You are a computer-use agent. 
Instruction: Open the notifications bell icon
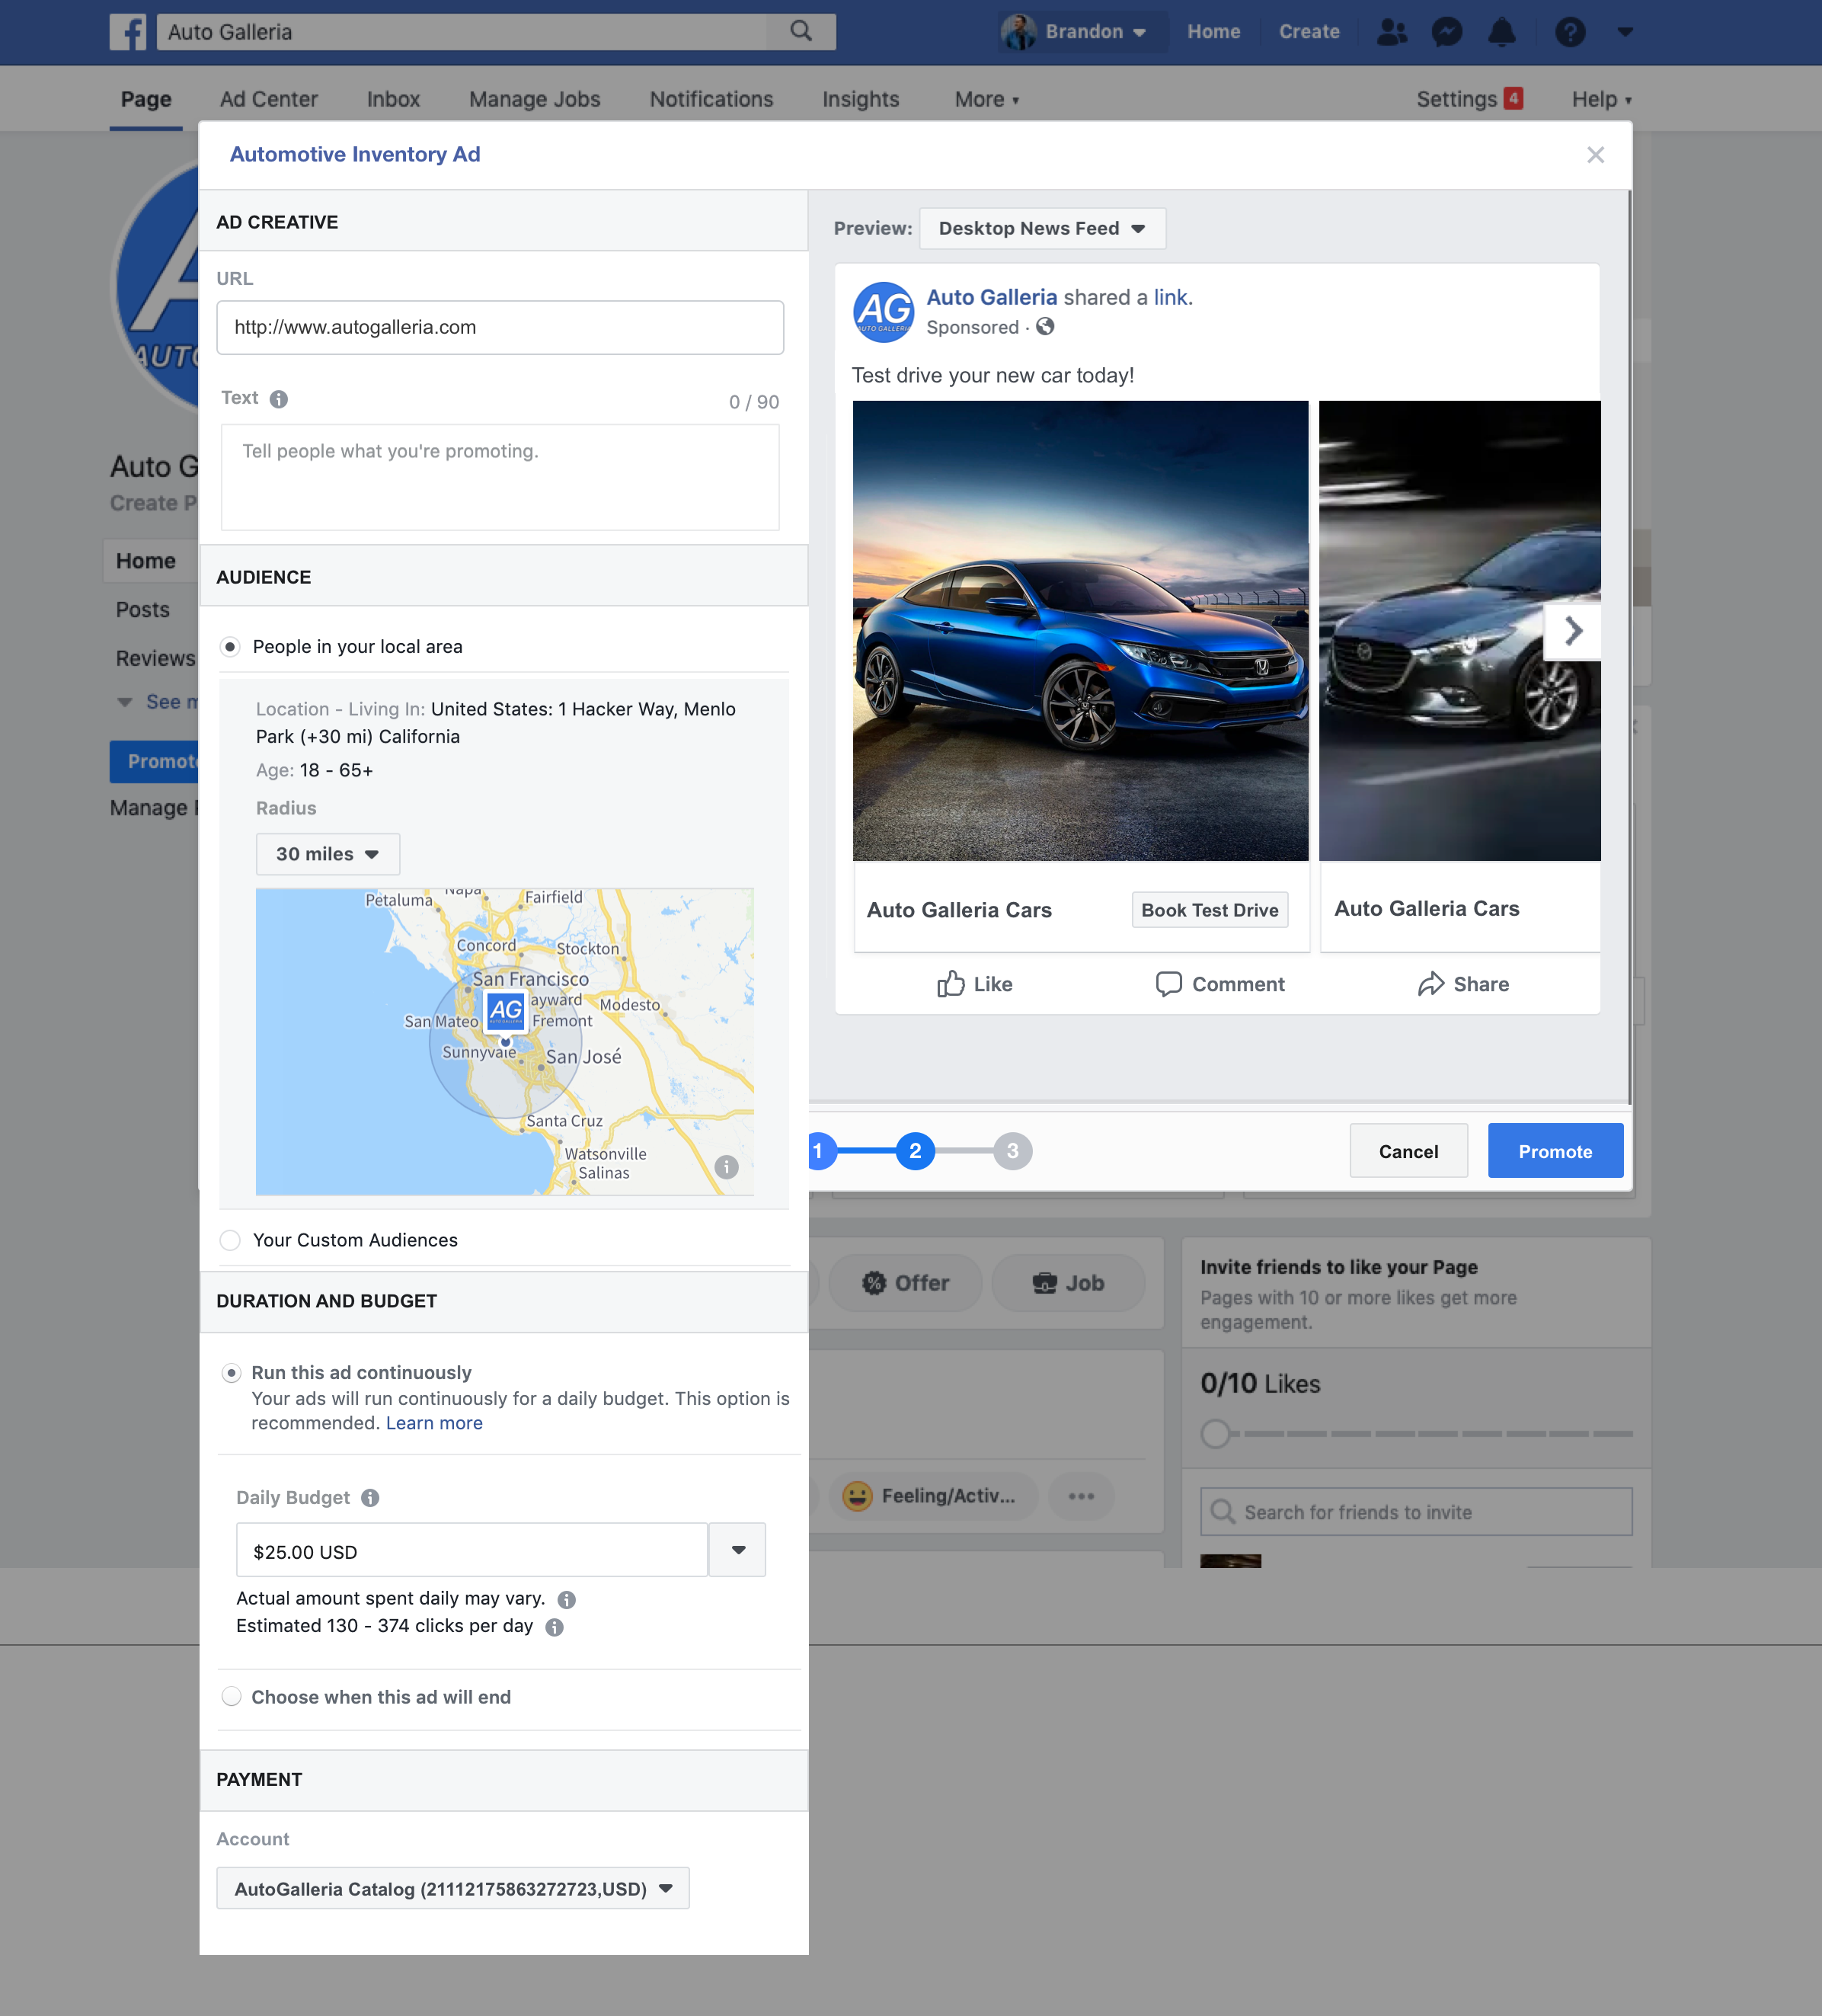(1501, 32)
